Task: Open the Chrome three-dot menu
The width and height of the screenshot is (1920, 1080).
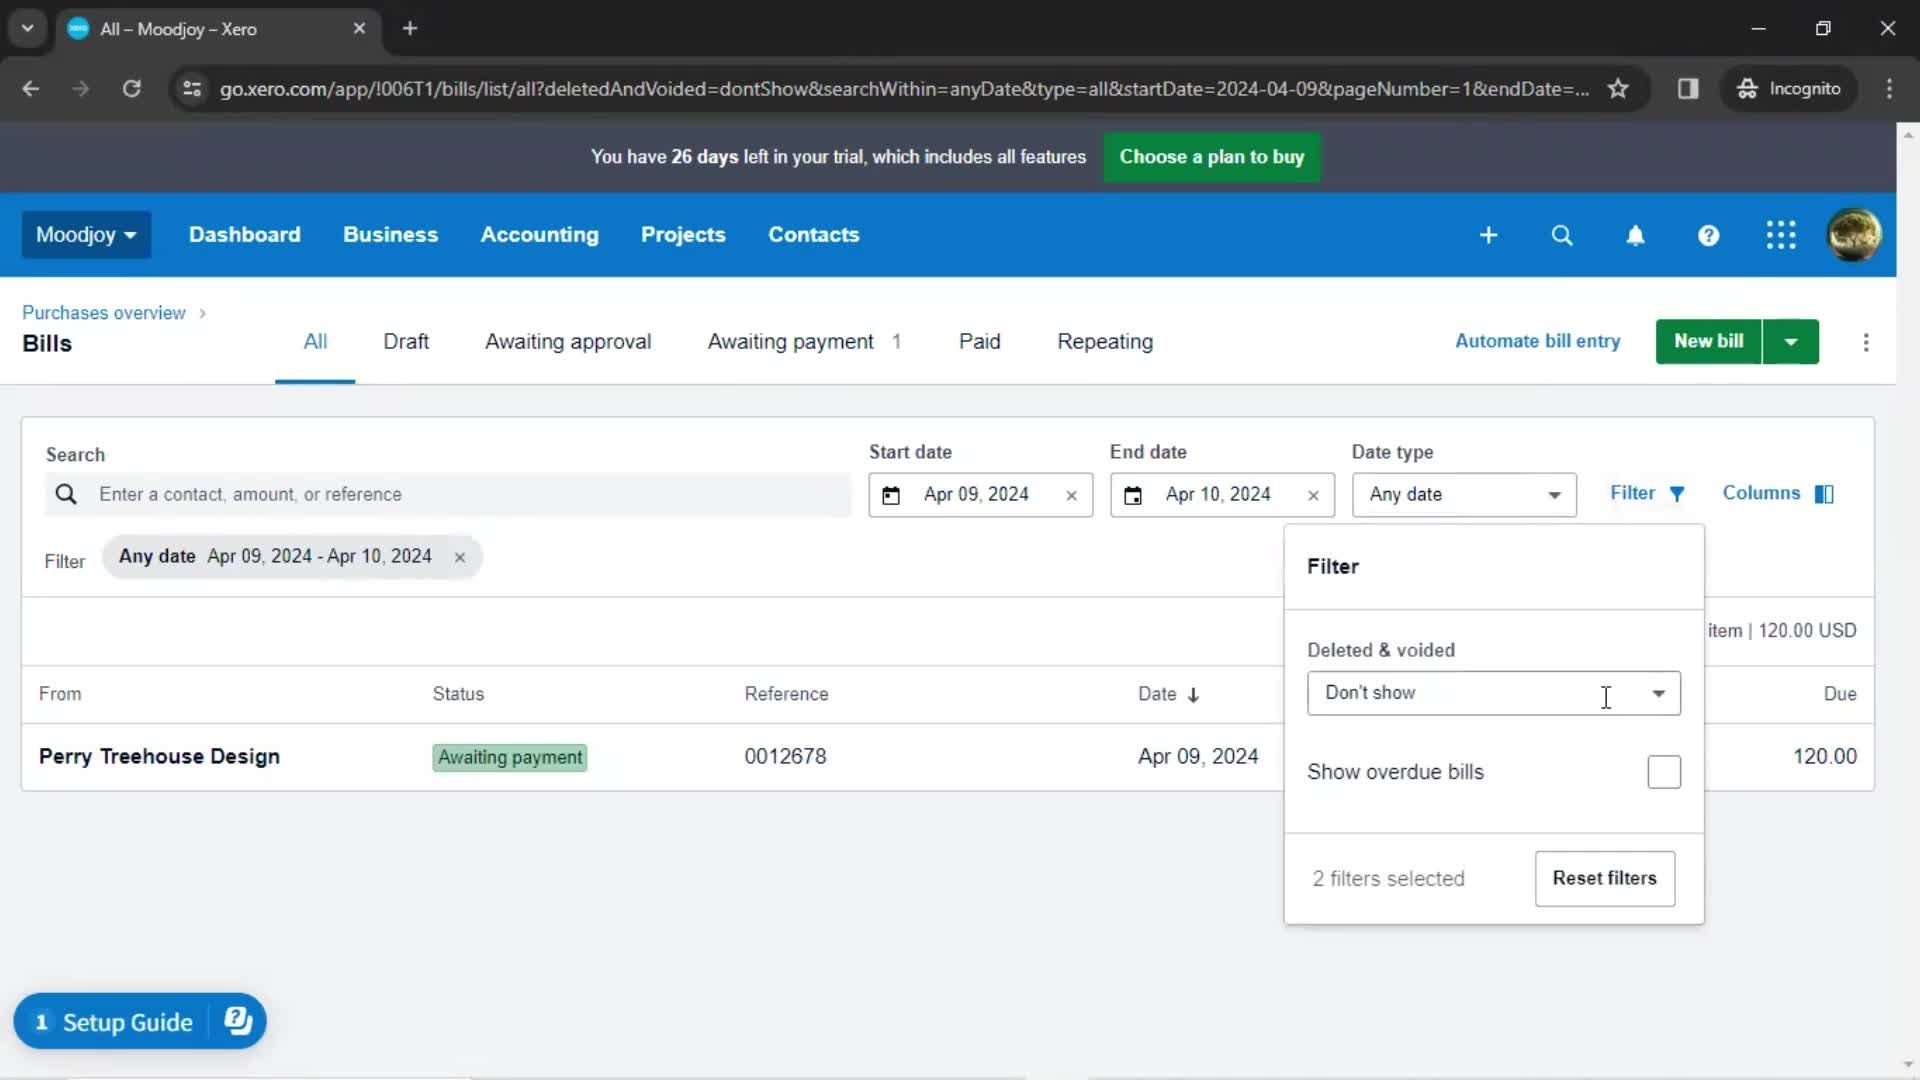Action: coord(1889,89)
